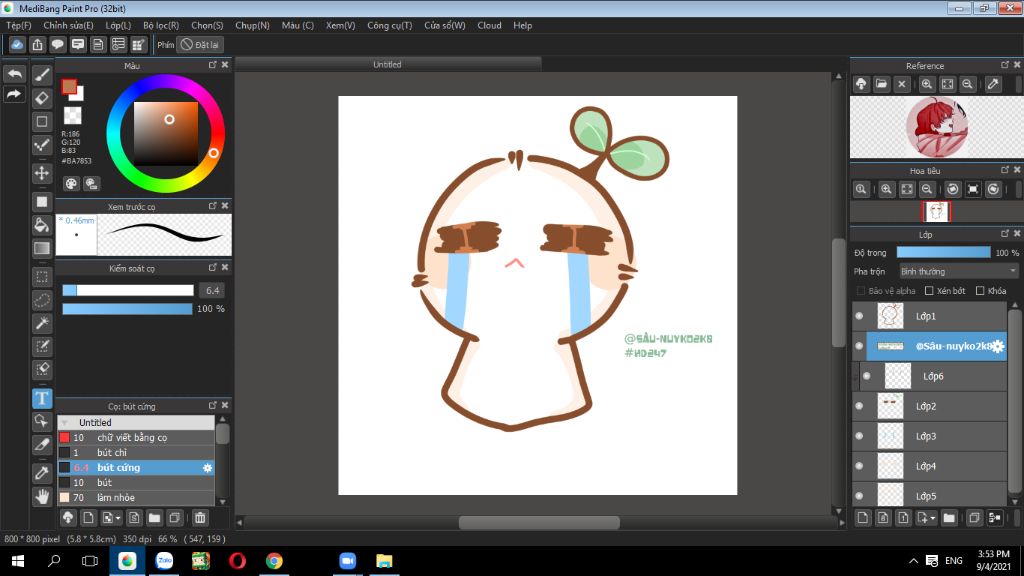Select the Lớp4 layer

930,466
